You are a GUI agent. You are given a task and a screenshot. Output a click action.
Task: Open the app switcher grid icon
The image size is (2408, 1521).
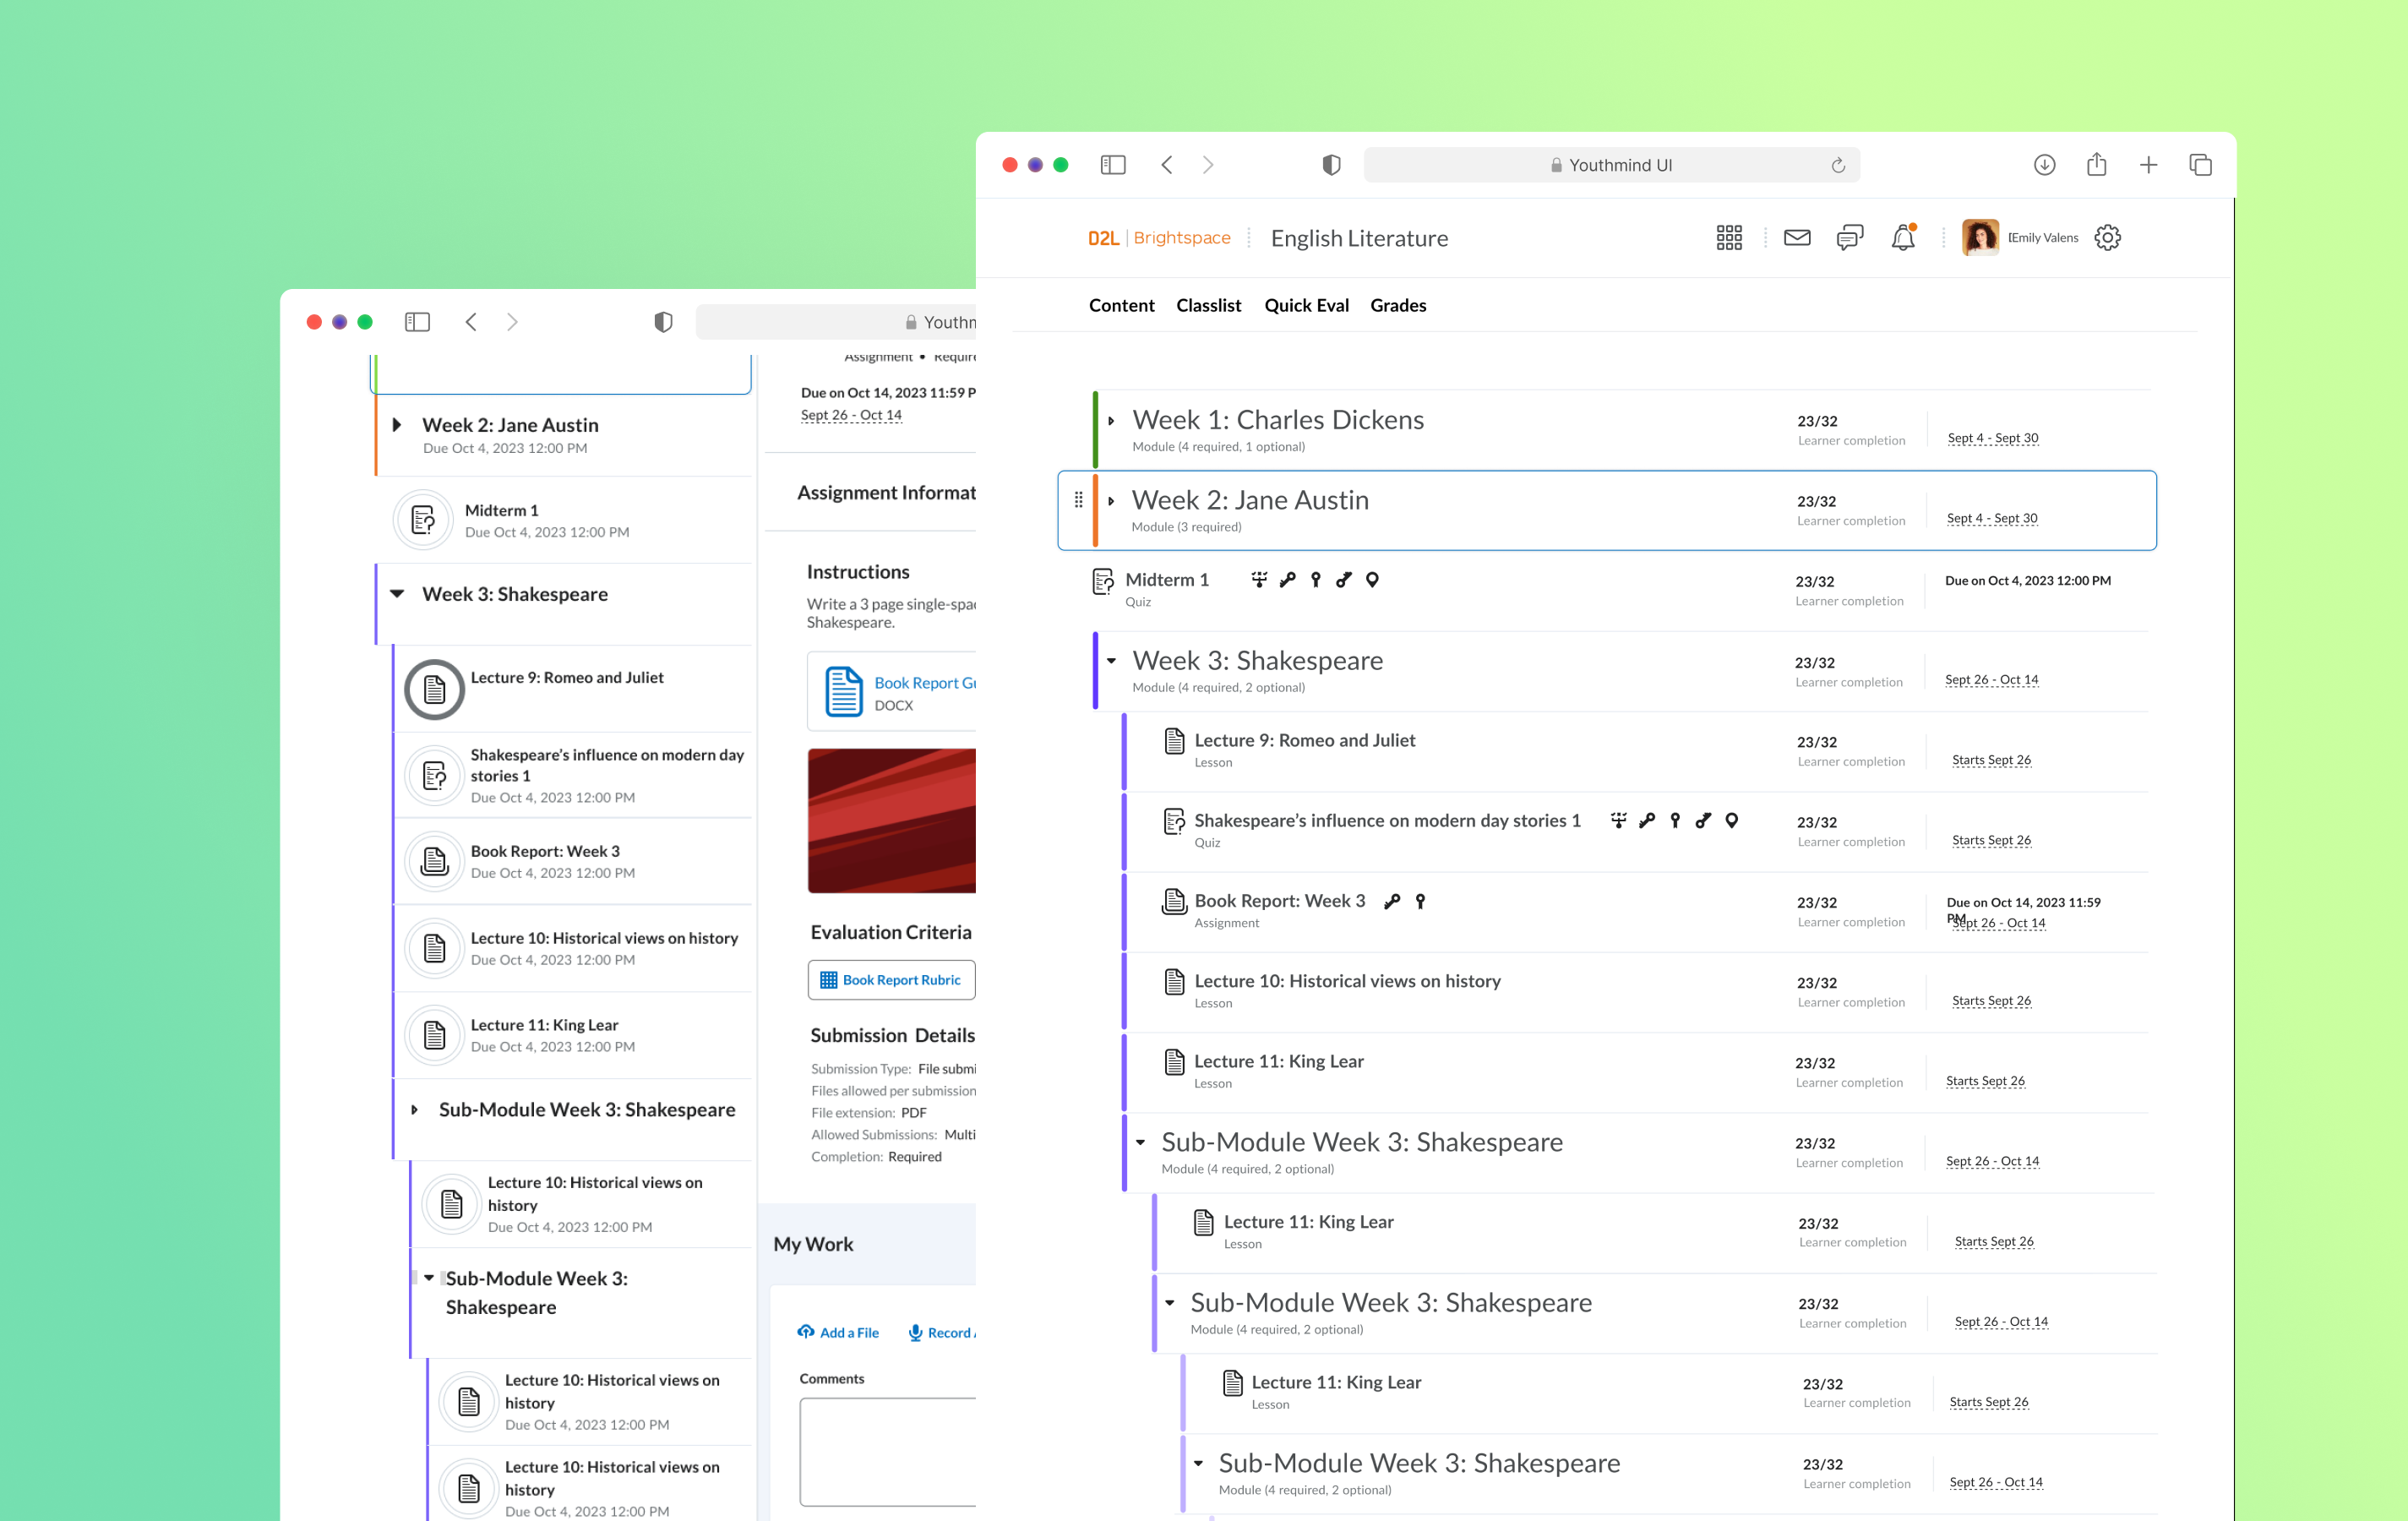[1729, 238]
